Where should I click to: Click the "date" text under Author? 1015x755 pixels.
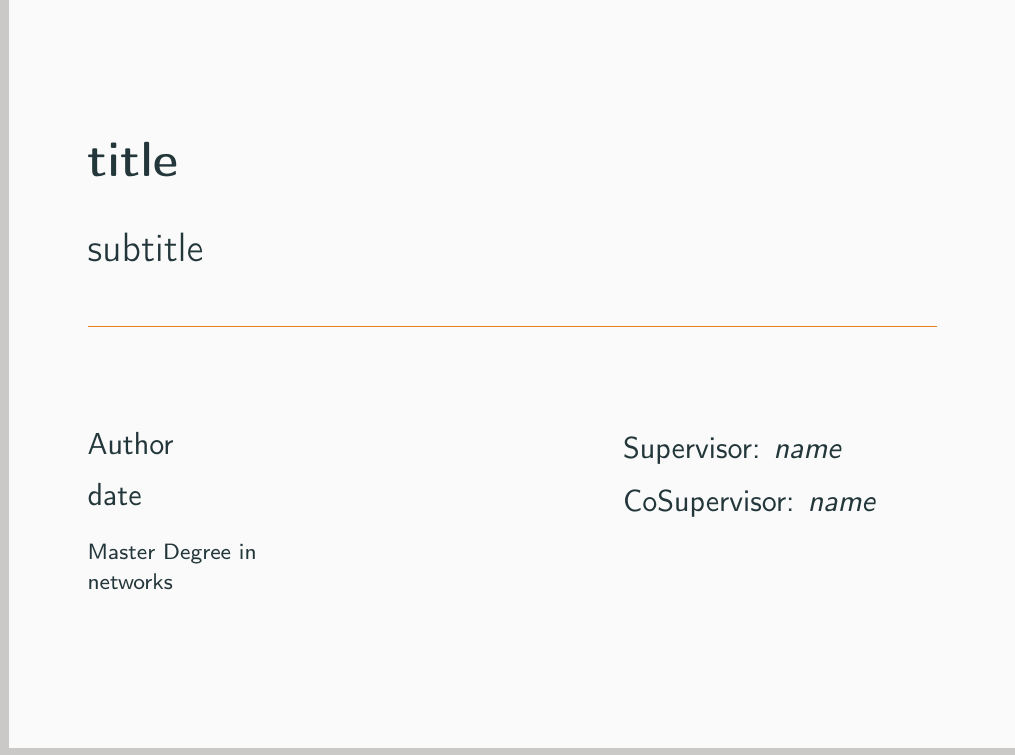(x=115, y=495)
